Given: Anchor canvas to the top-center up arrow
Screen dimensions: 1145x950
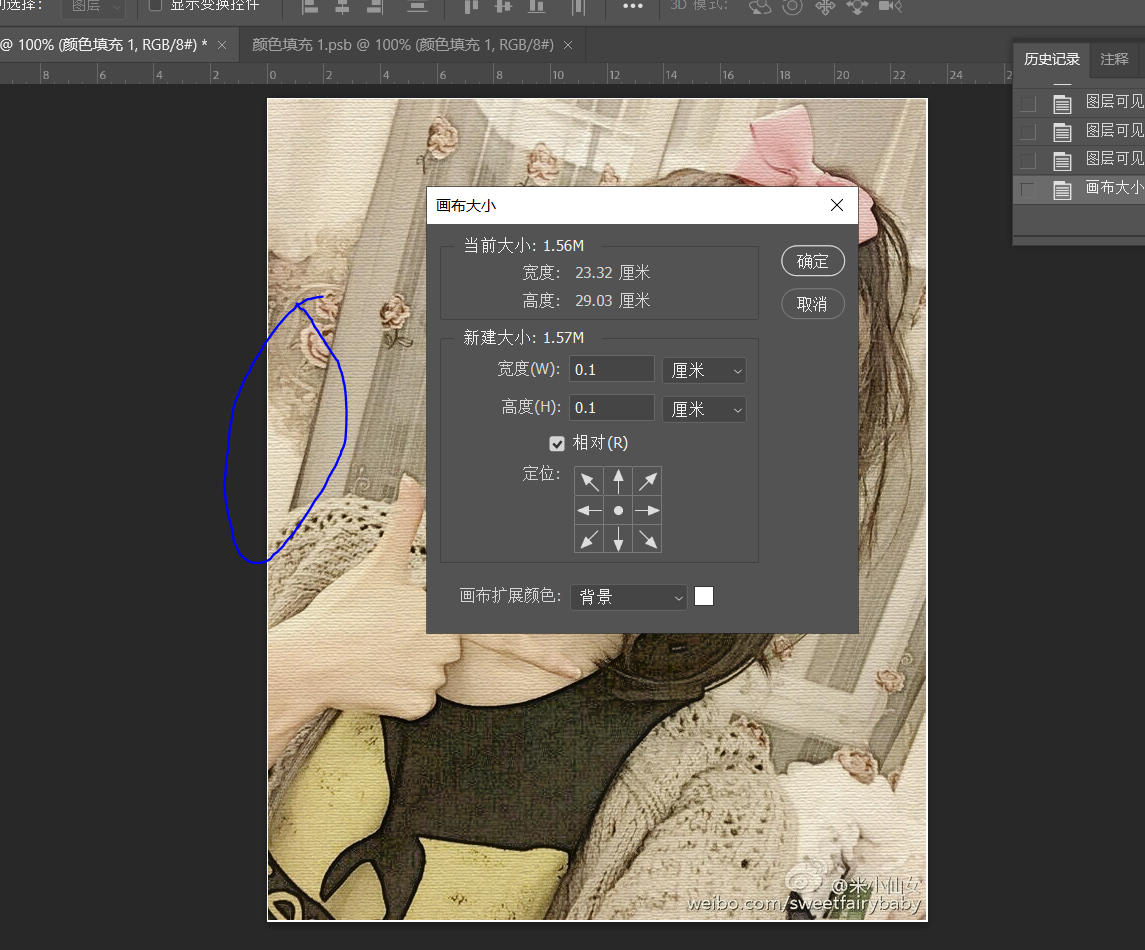Looking at the screenshot, I should click(x=619, y=481).
